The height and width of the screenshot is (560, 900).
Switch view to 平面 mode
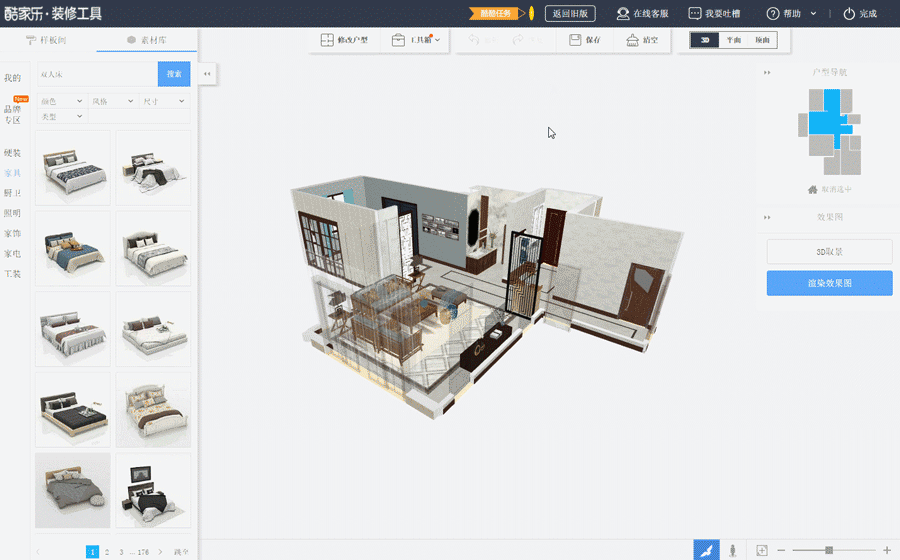(x=734, y=40)
